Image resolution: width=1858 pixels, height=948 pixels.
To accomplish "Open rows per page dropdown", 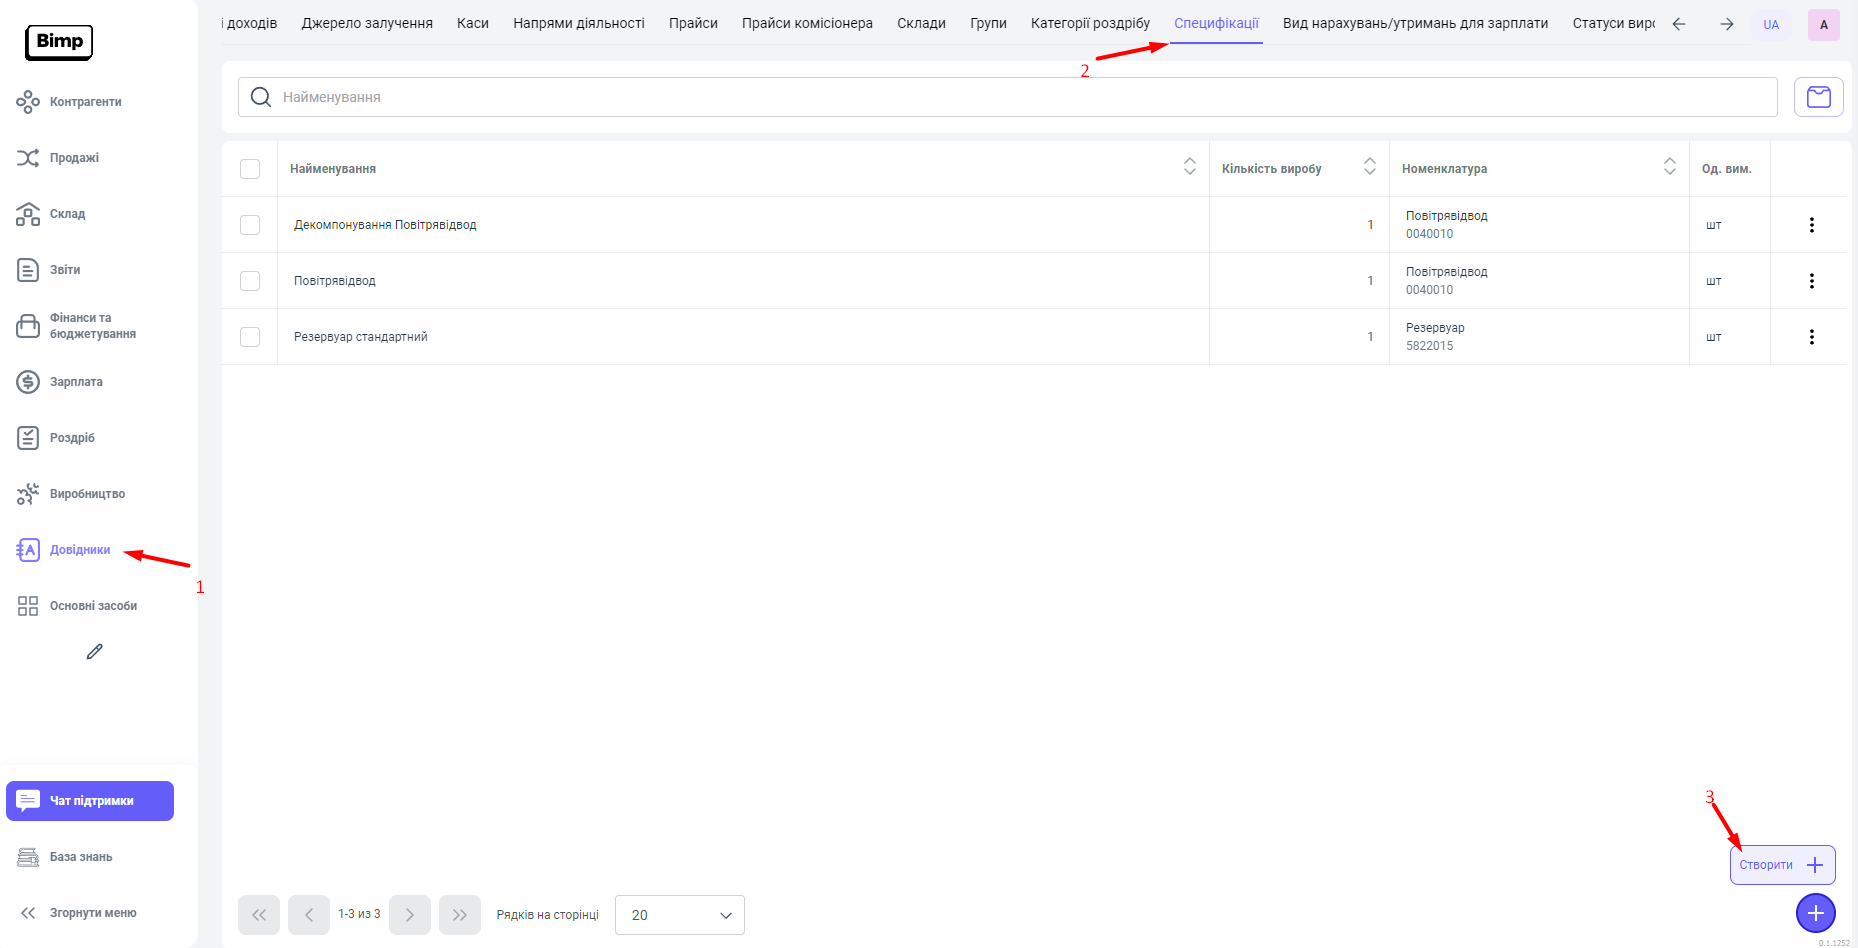I will (680, 915).
